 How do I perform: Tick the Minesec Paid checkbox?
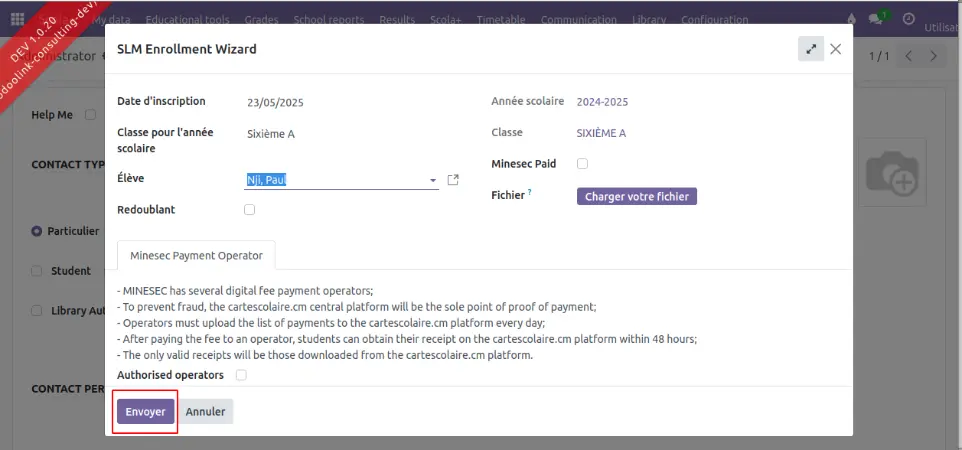[x=582, y=164]
